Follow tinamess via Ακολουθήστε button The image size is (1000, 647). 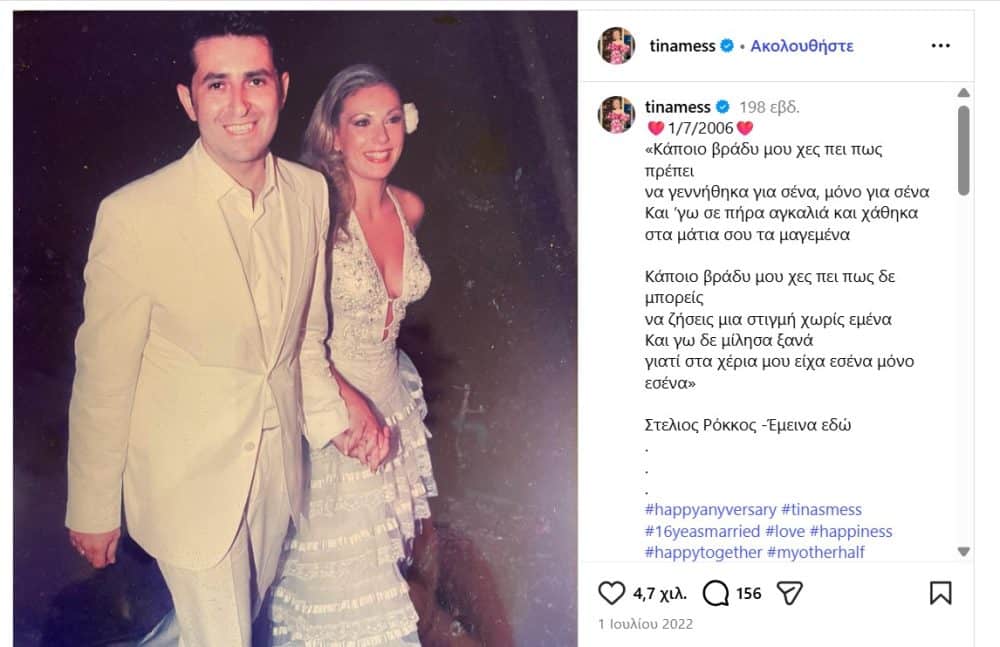801,46
